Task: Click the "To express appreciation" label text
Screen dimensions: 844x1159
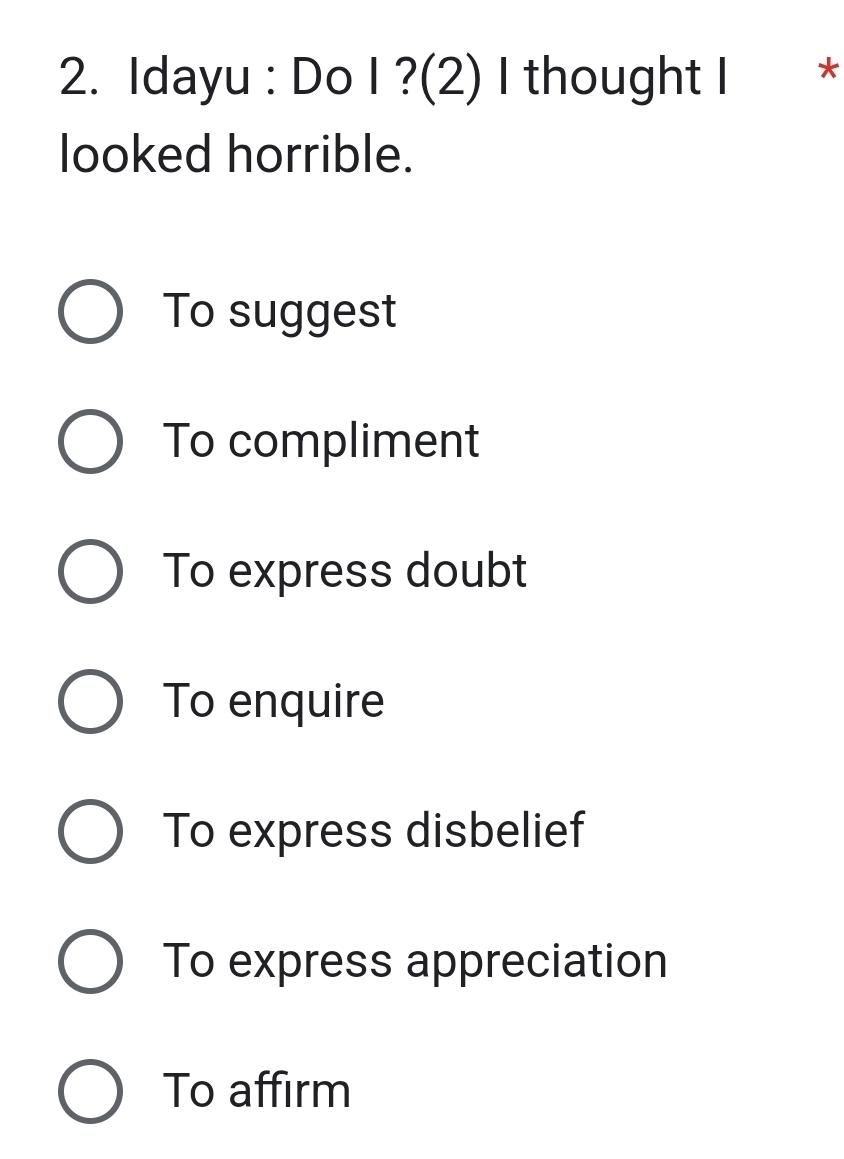Action: click(x=415, y=961)
